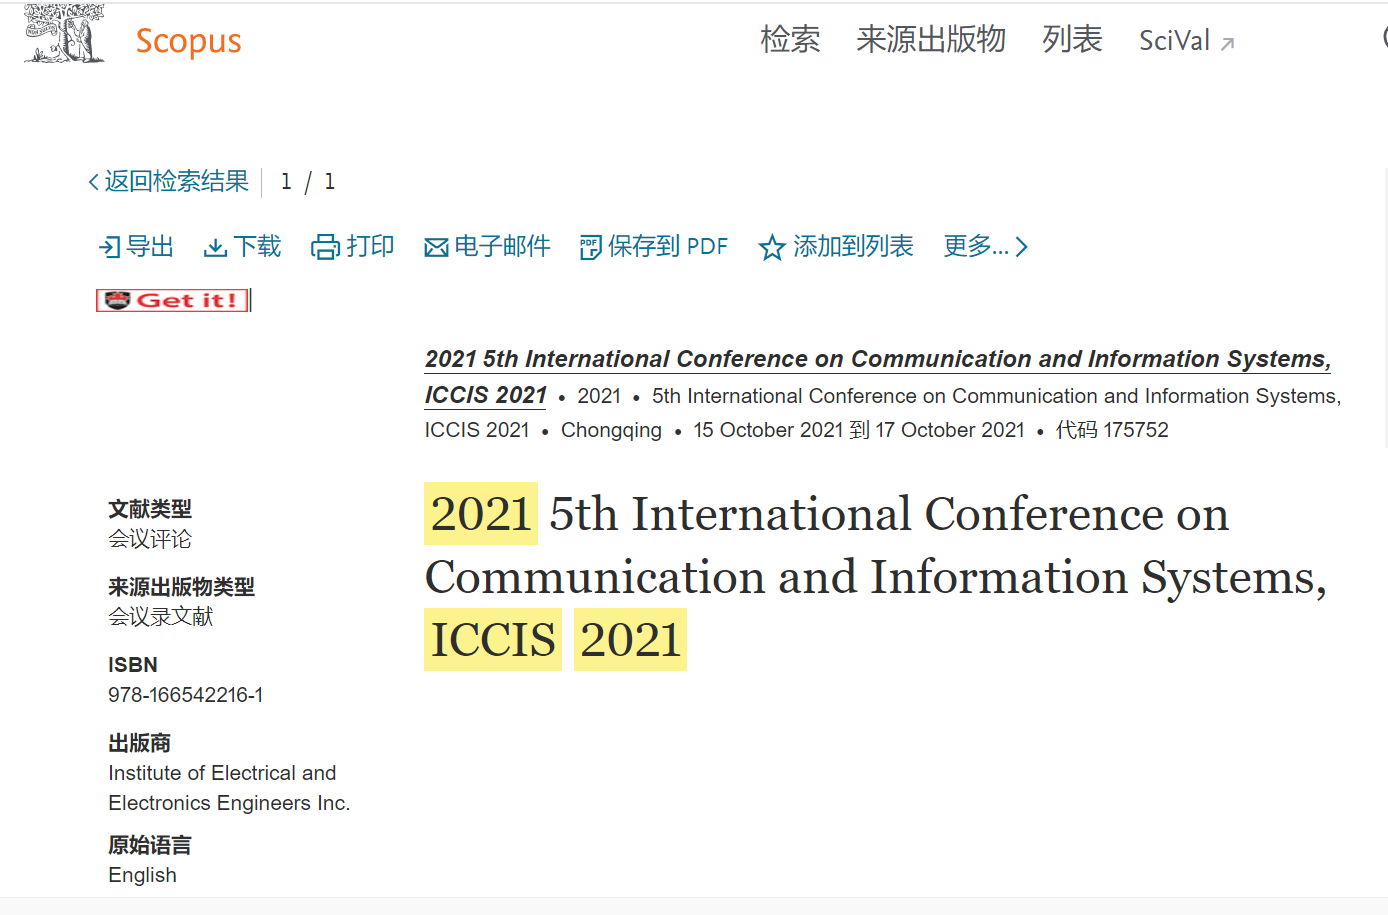Click the 导出 export icon
Viewport: 1388px width, 915px height.
[110, 247]
